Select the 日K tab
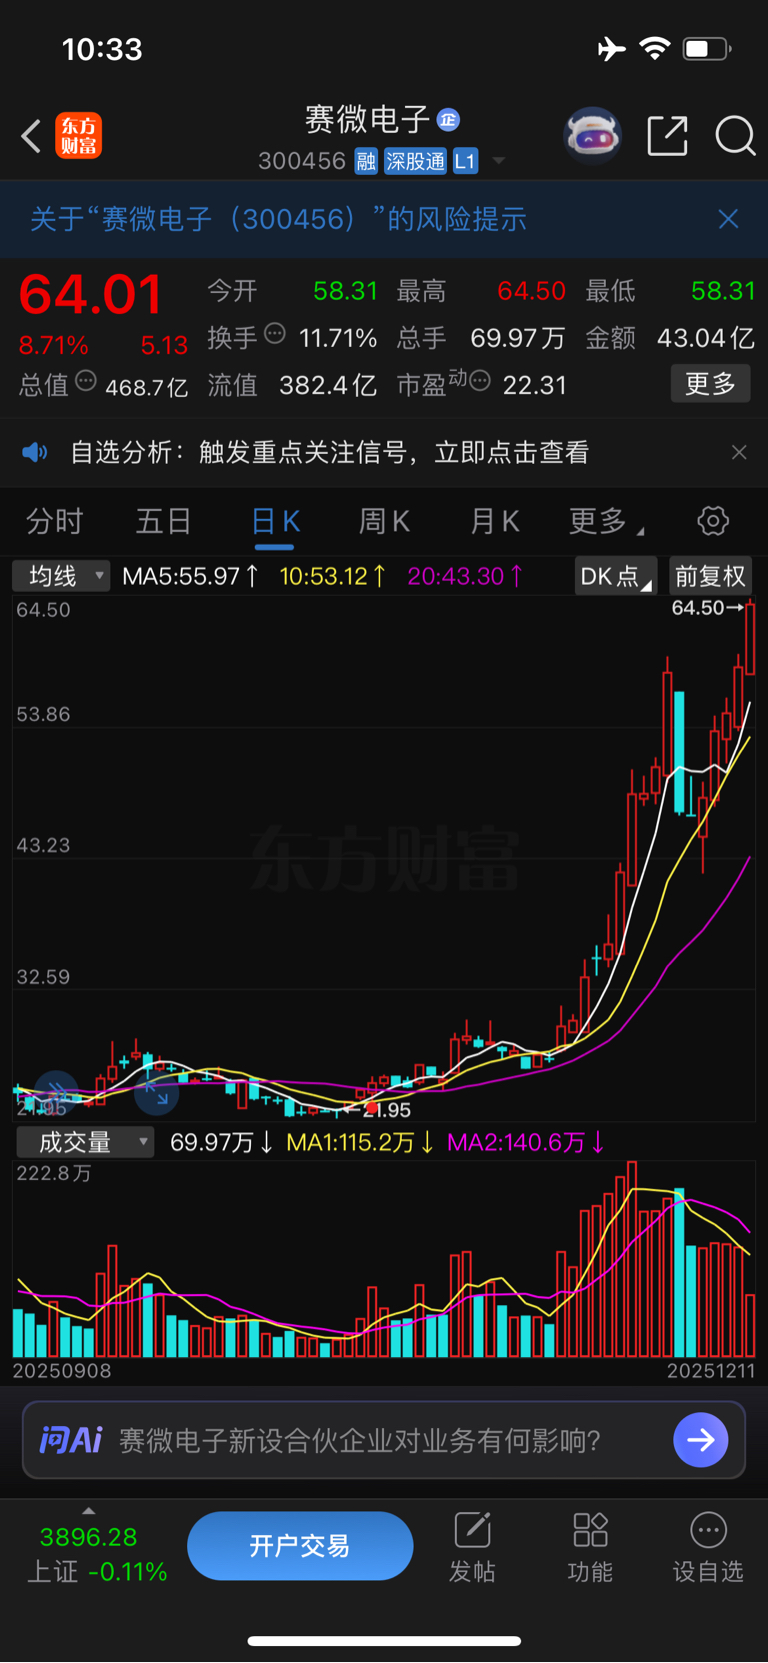The width and height of the screenshot is (768, 1663). tap(275, 521)
